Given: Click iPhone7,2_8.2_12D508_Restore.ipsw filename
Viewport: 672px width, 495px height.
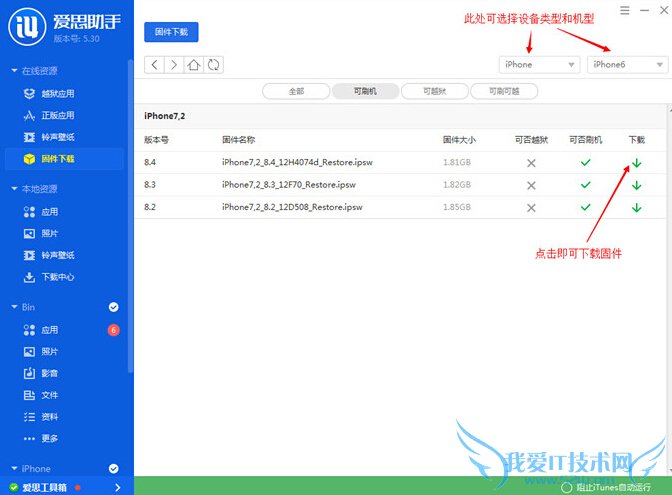Looking at the screenshot, I should point(292,207).
